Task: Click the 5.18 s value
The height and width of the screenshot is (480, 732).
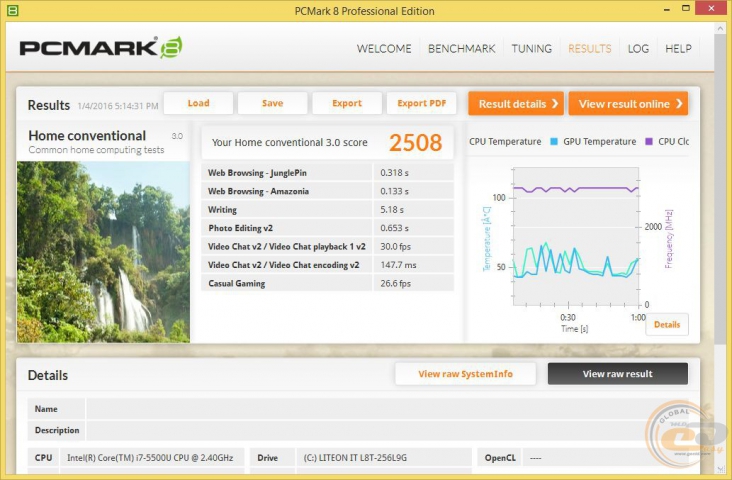Action: 392,210
